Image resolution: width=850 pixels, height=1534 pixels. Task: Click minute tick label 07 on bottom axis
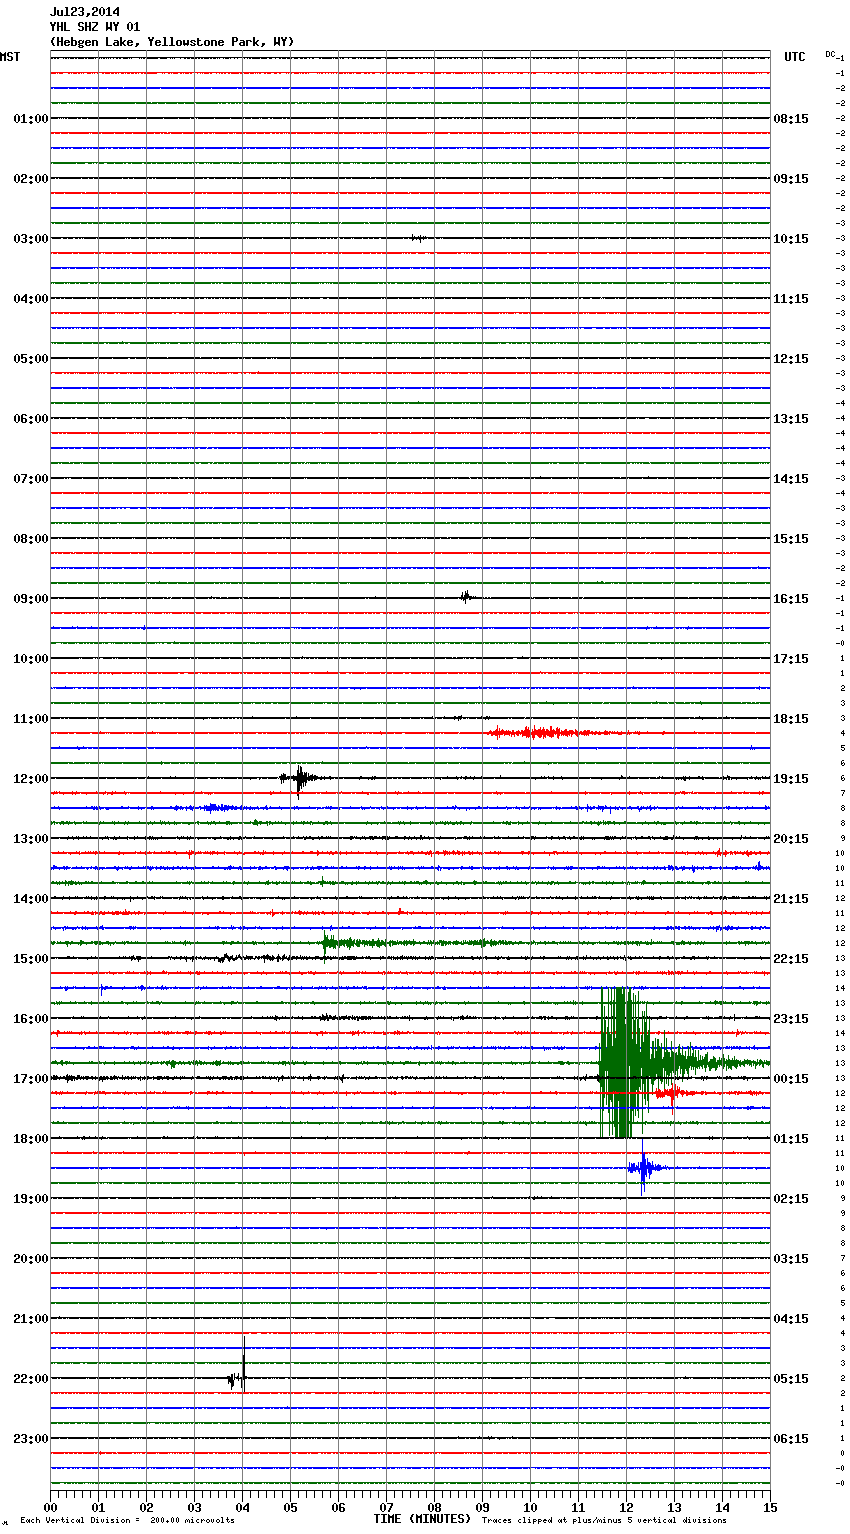[x=386, y=1507]
